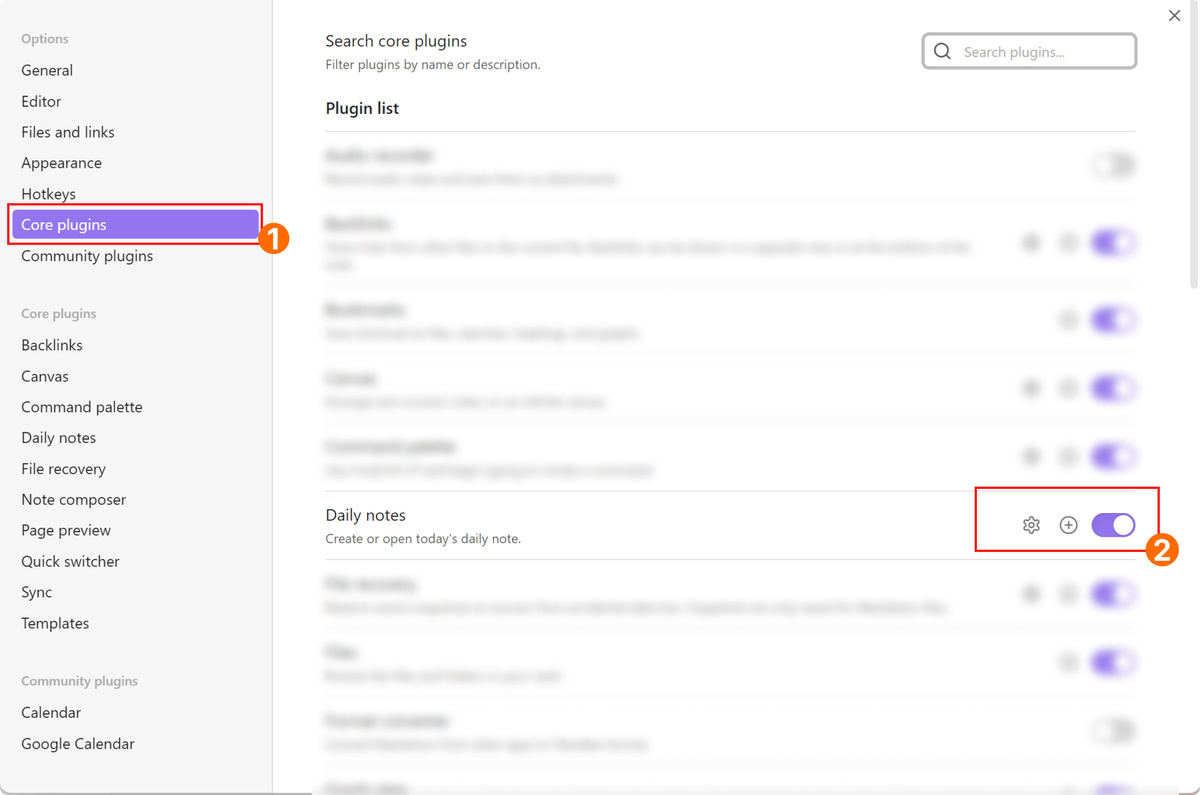Select the highlighted Core plugins tab

[135, 225]
